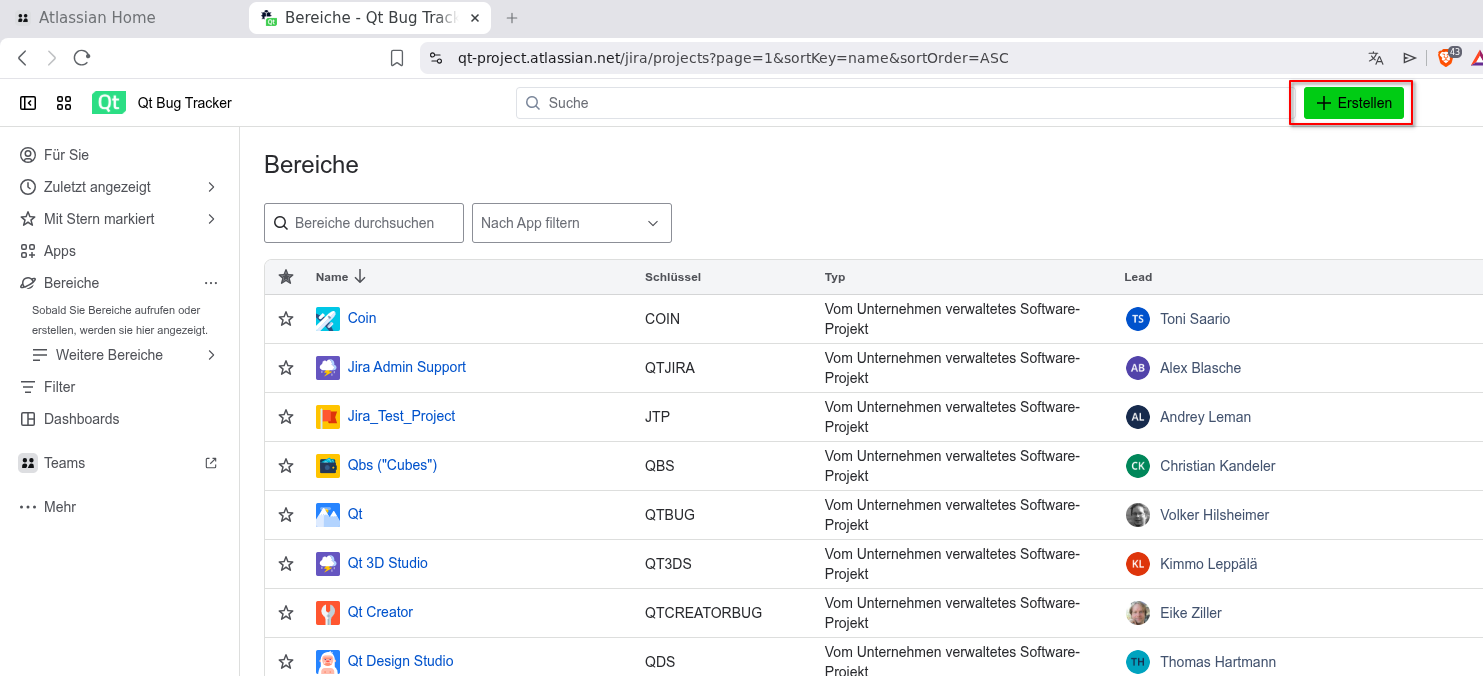Image resolution: width=1483 pixels, height=676 pixels.
Task: Toggle the star for Jira Admin Support
Action: tap(286, 368)
